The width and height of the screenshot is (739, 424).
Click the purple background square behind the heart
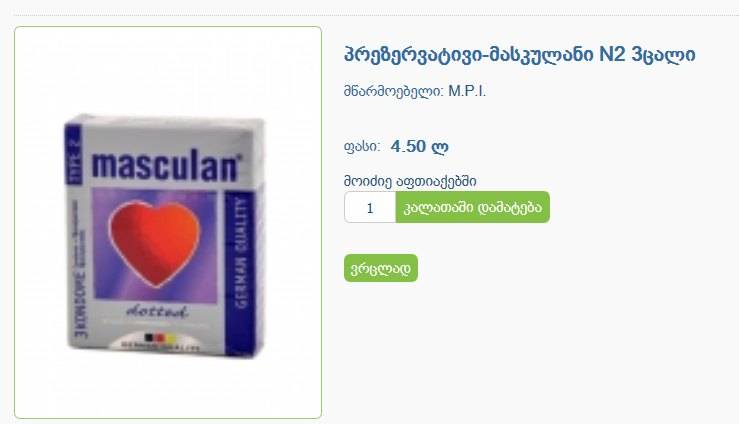(x=155, y=245)
